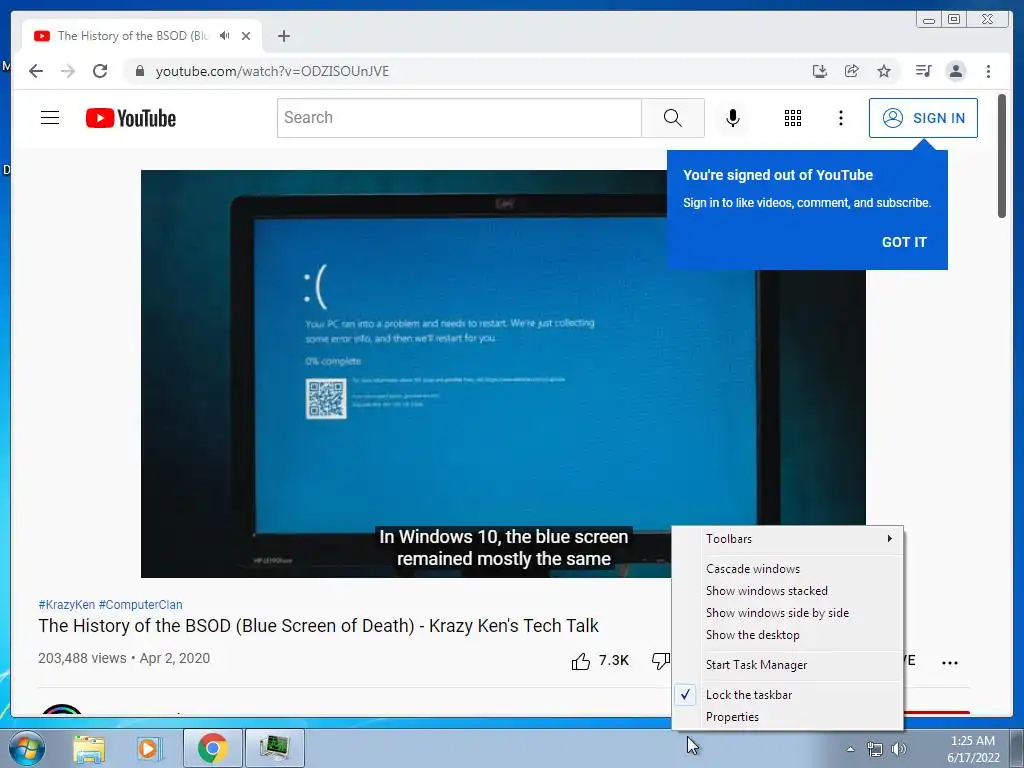Open YouTube settings three-dot menu
The width and height of the screenshot is (1024, 768).
(x=840, y=118)
